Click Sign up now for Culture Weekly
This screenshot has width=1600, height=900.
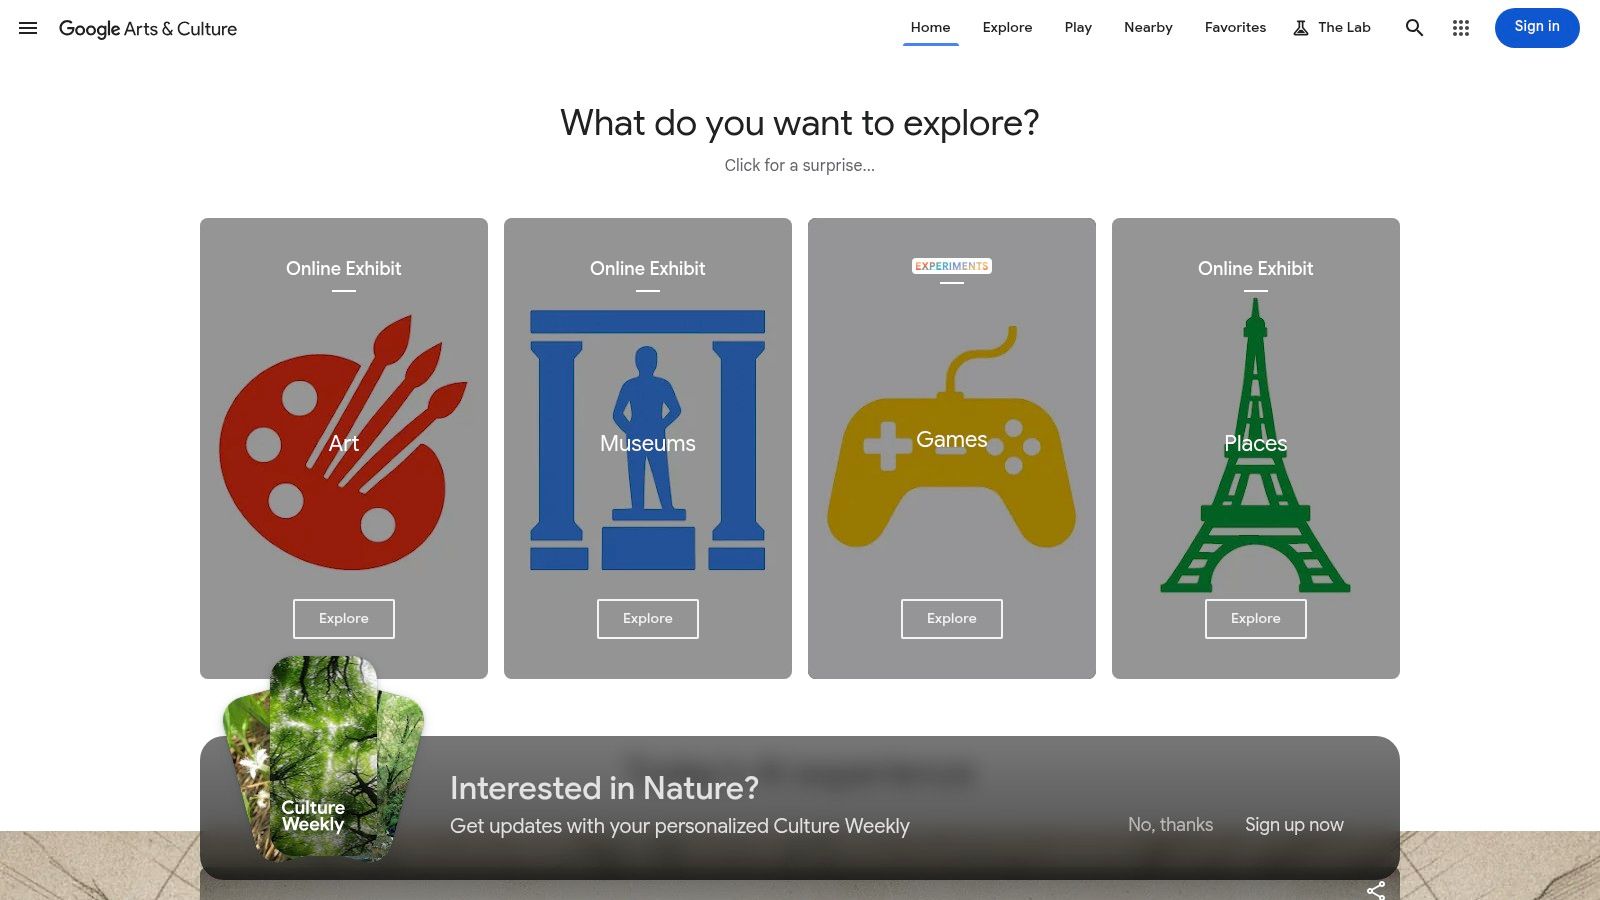(1294, 824)
